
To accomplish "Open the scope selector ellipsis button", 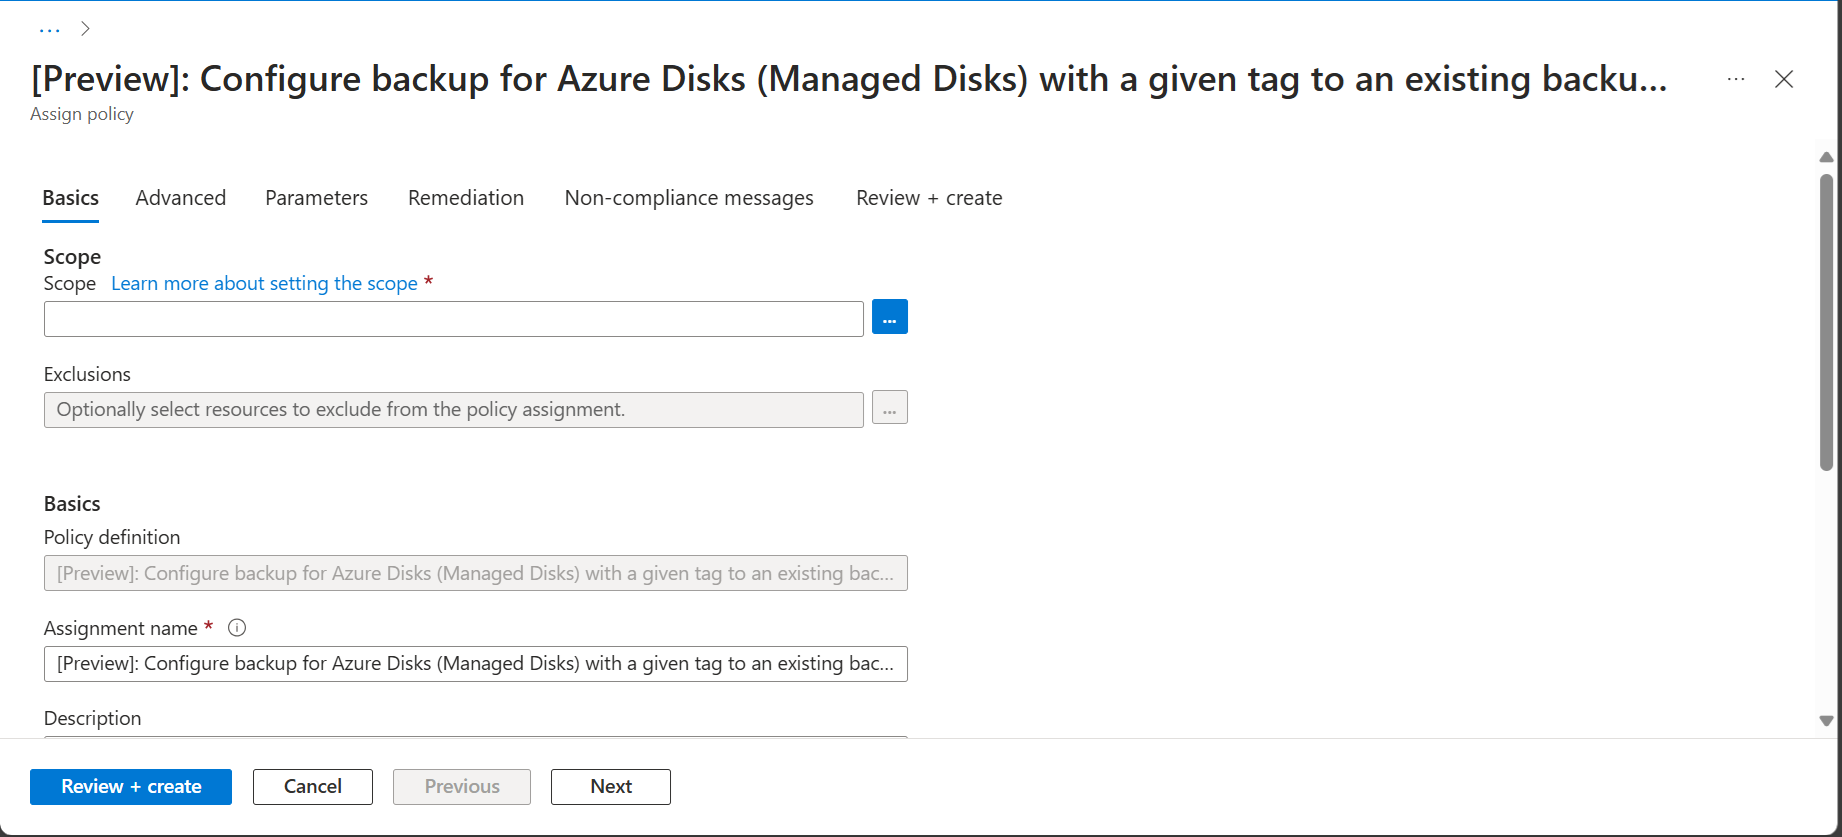I will coord(889,318).
